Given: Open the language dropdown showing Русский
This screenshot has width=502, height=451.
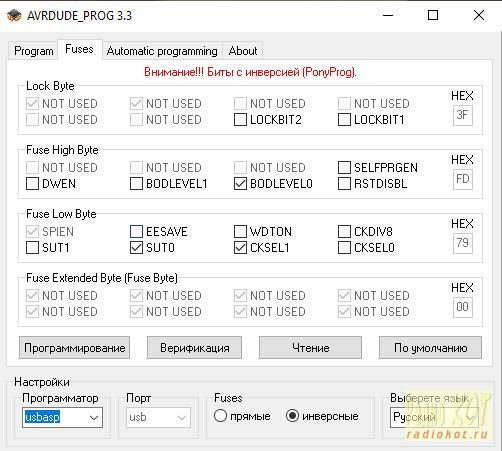Looking at the screenshot, I should (x=434, y=417).
